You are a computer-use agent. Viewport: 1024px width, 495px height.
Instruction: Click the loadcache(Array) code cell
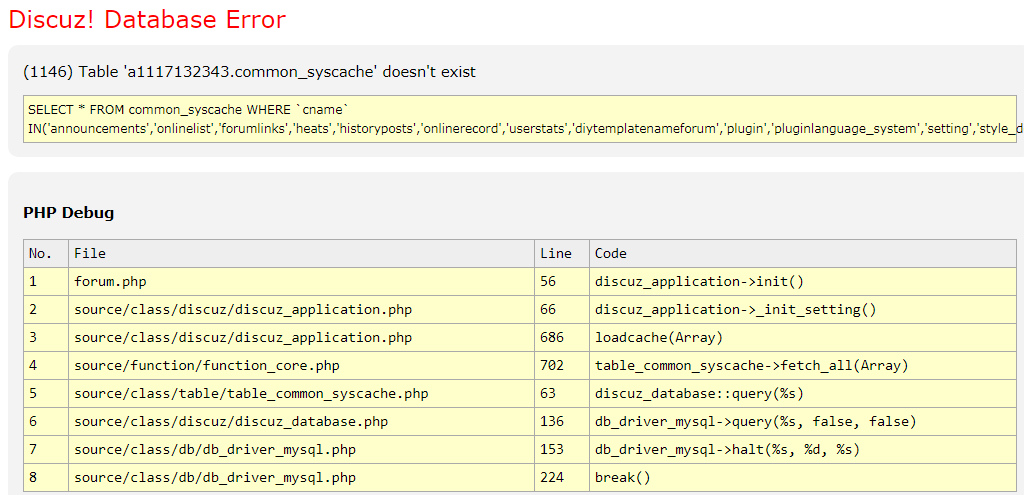(803, 338)
